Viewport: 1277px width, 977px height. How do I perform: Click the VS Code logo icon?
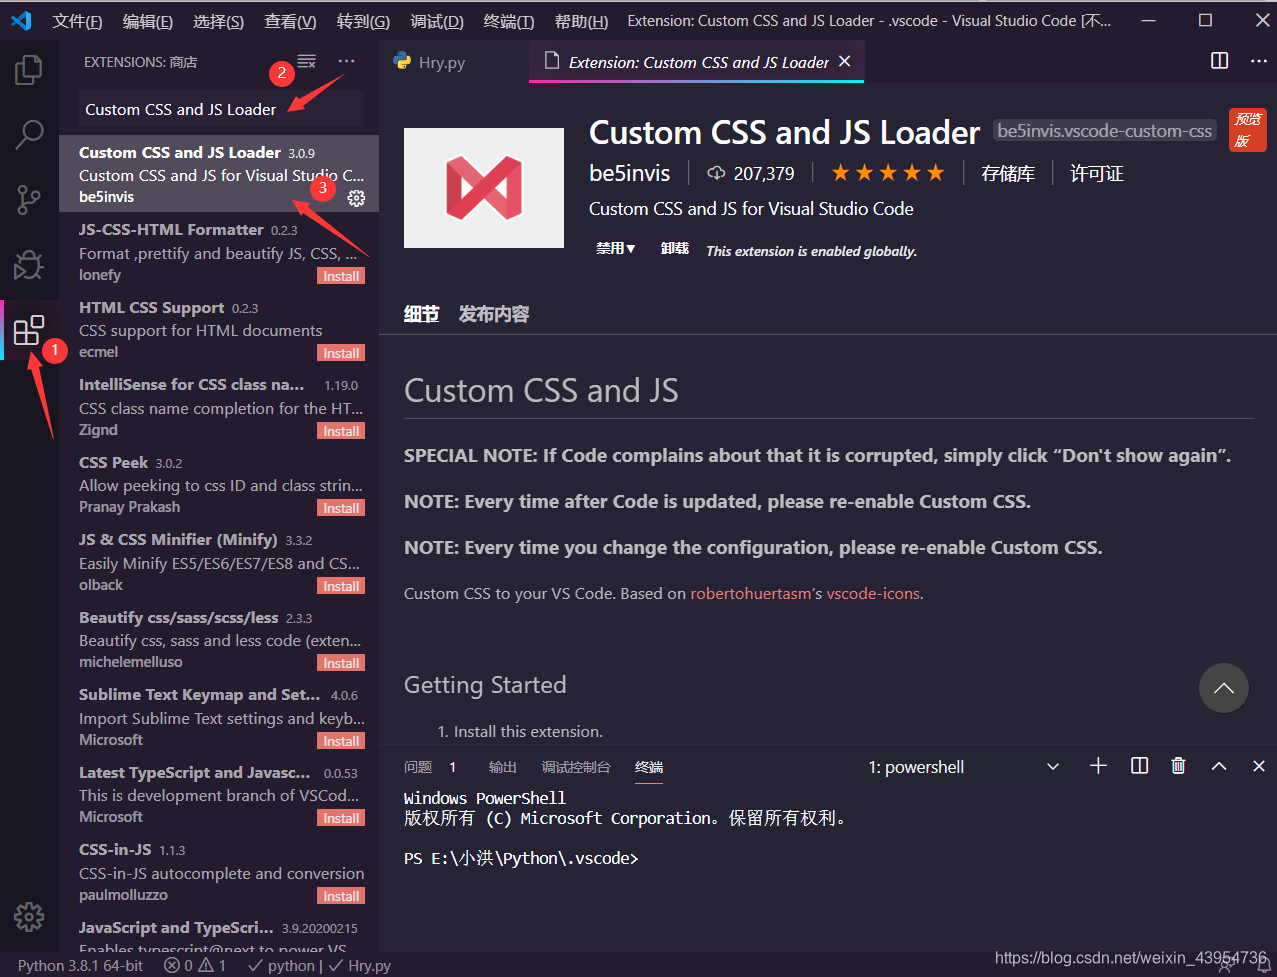coord(21,21)
